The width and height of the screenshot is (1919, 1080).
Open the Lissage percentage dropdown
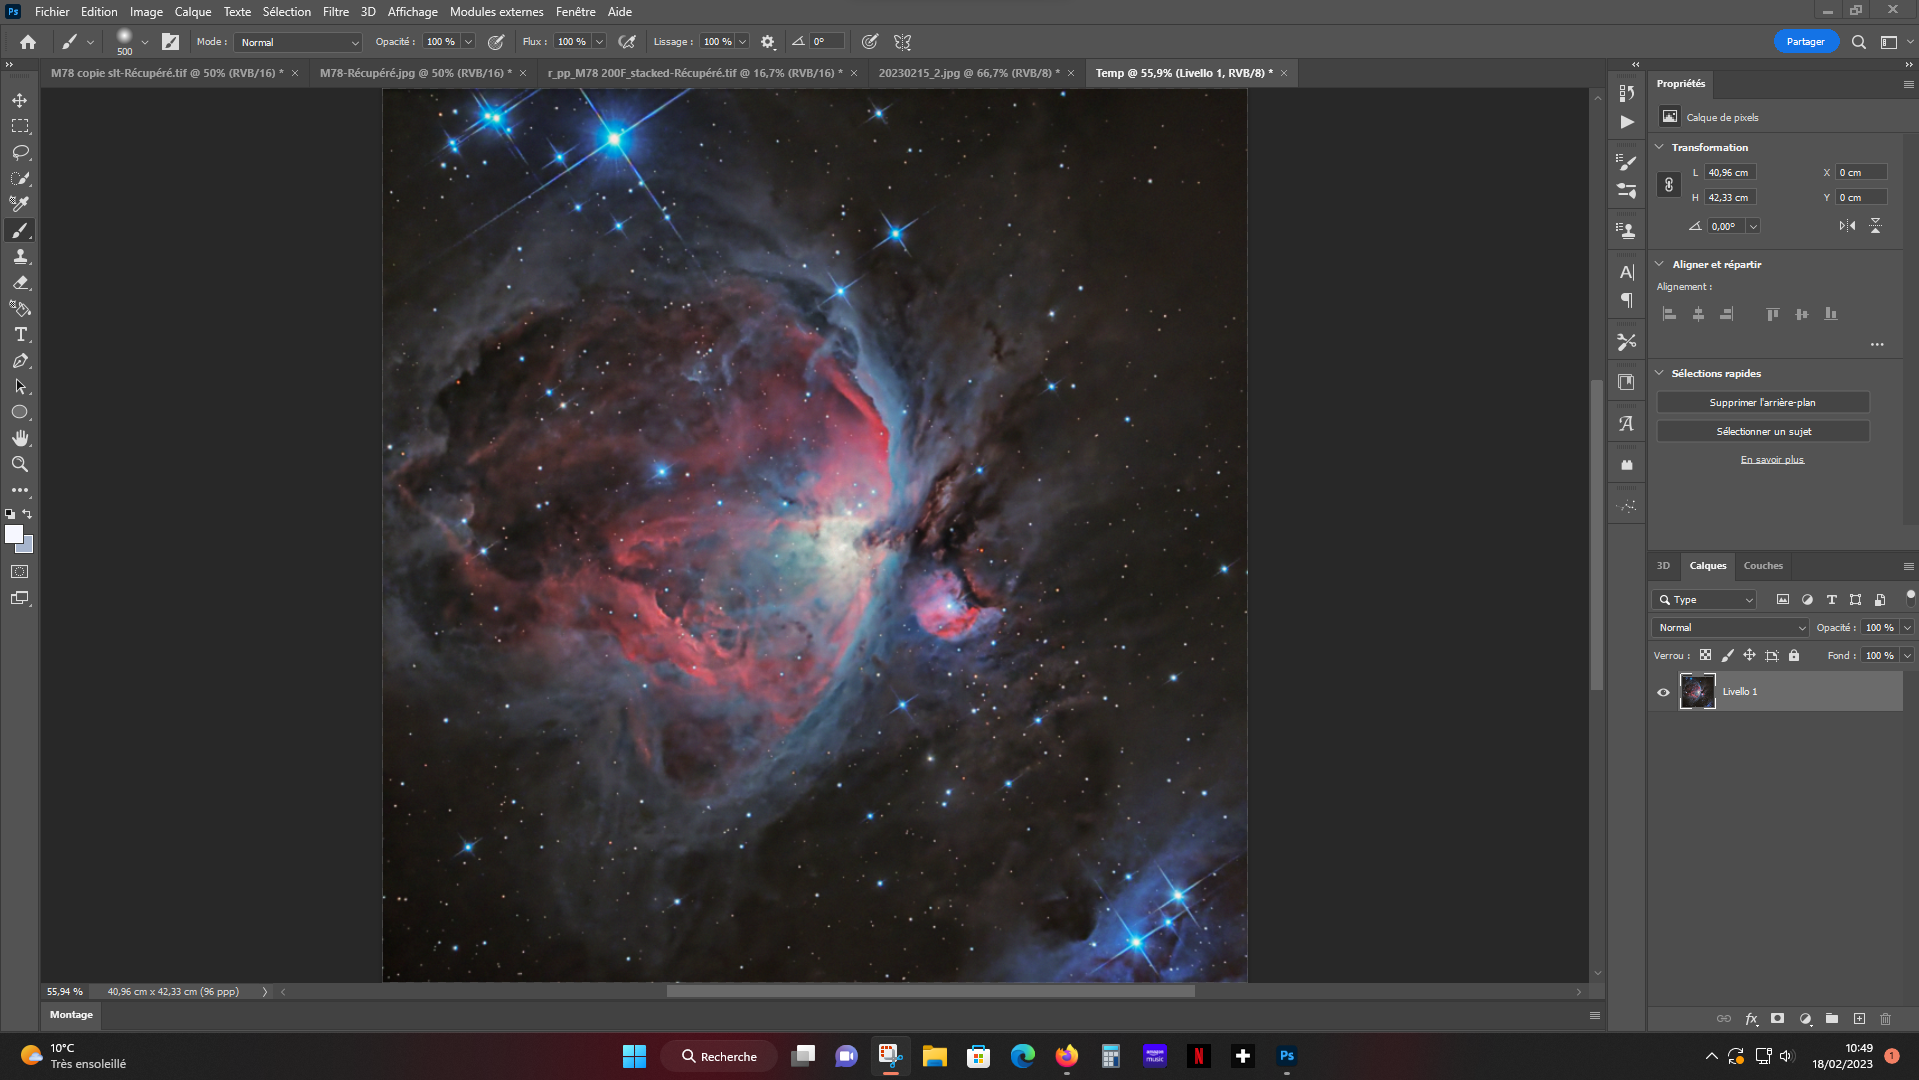pyautogui.click(x=742, y=42)
